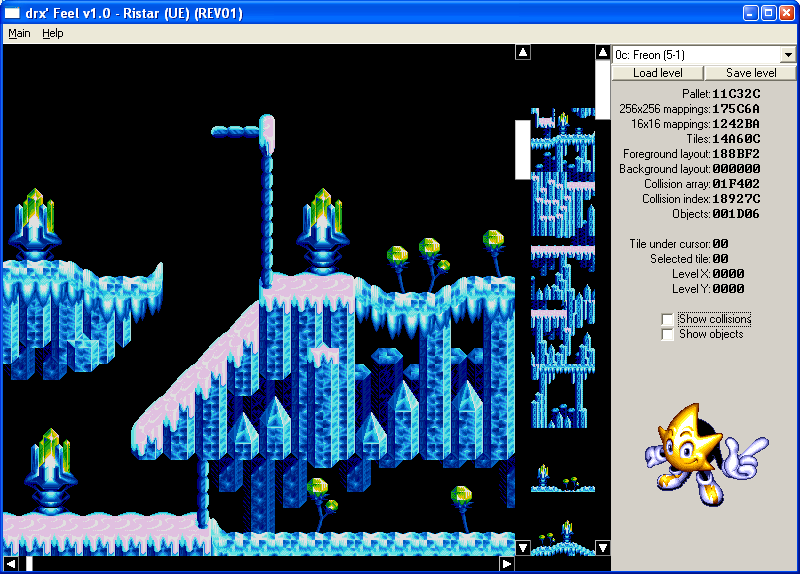
Task: Click the Load level button
Action: click(658, 73)
